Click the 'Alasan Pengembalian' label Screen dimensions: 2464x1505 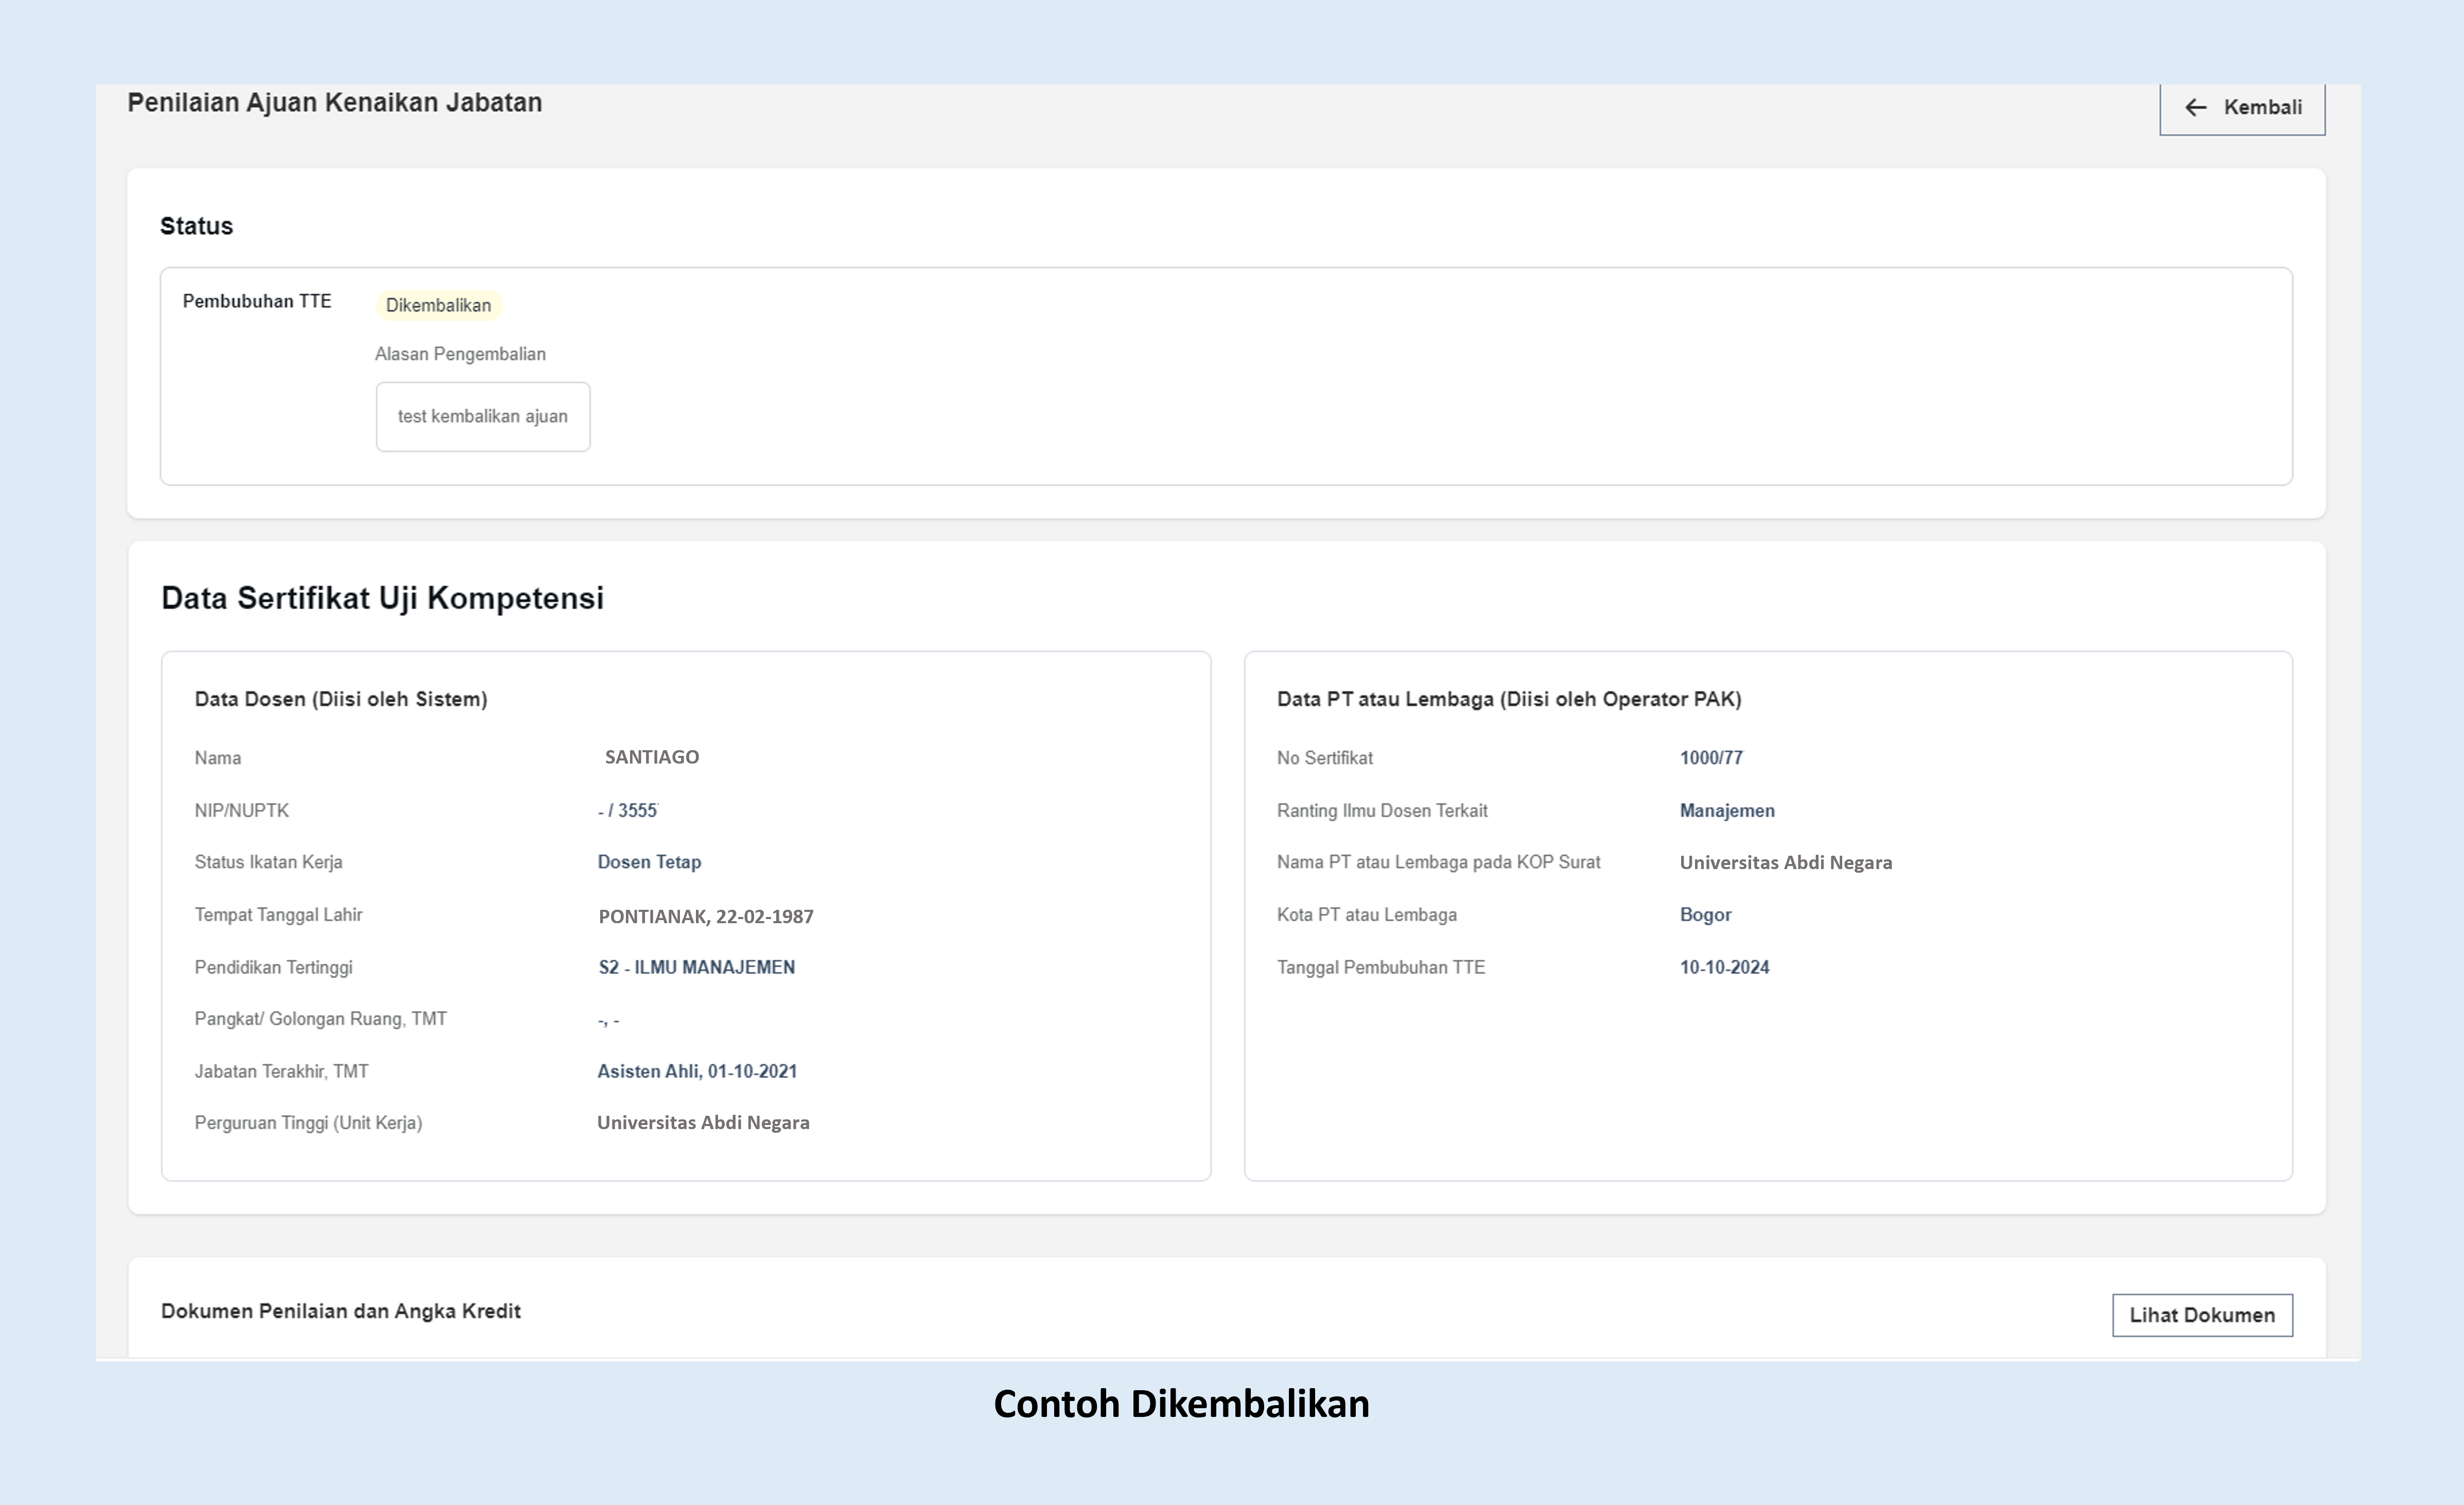[460, 354]
